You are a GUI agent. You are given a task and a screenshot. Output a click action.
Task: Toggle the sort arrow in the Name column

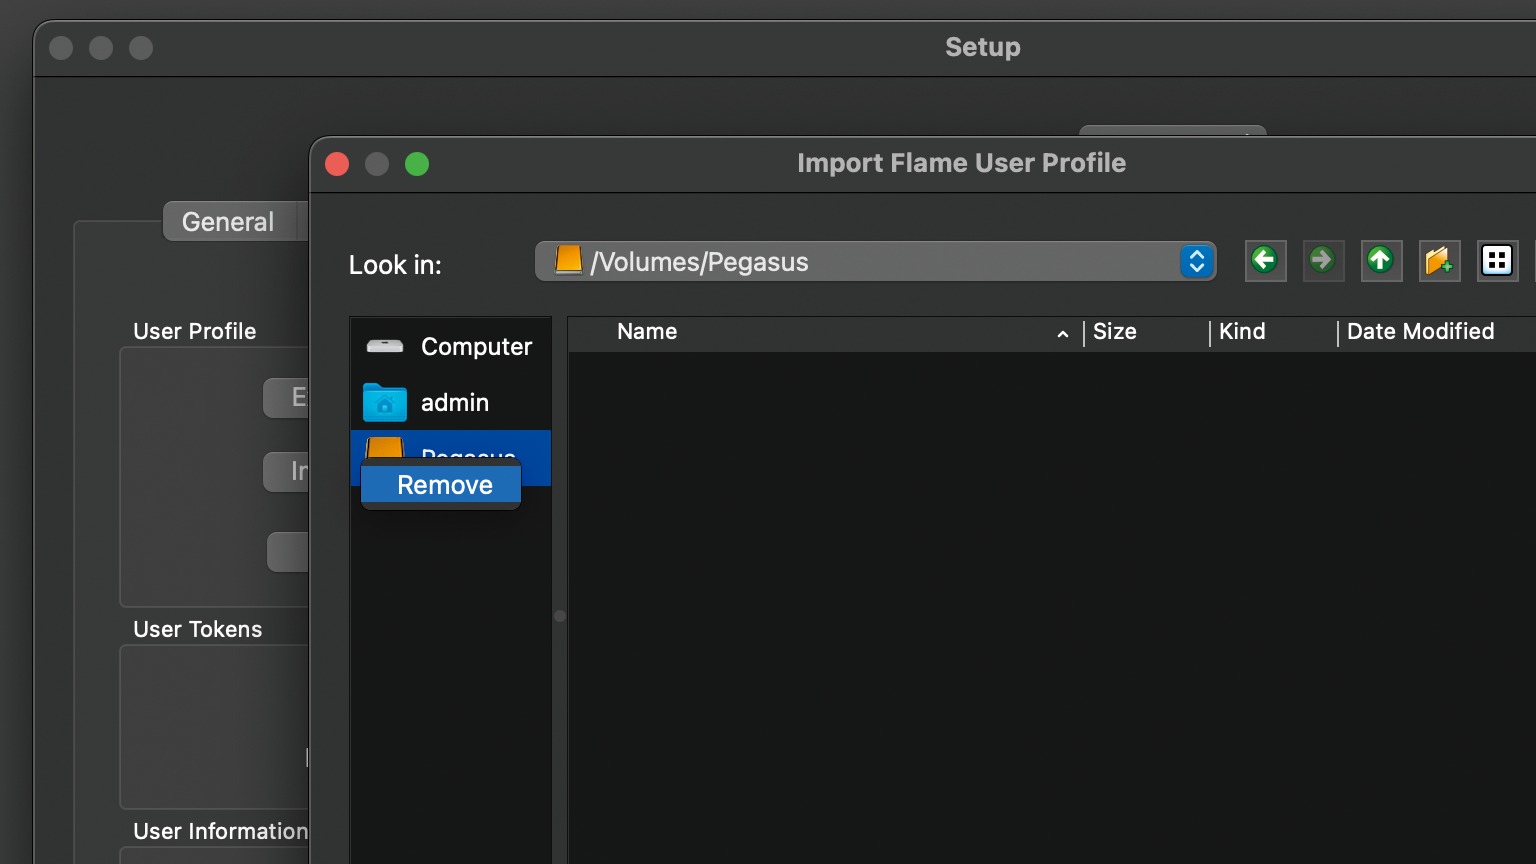click(1062, 334)
